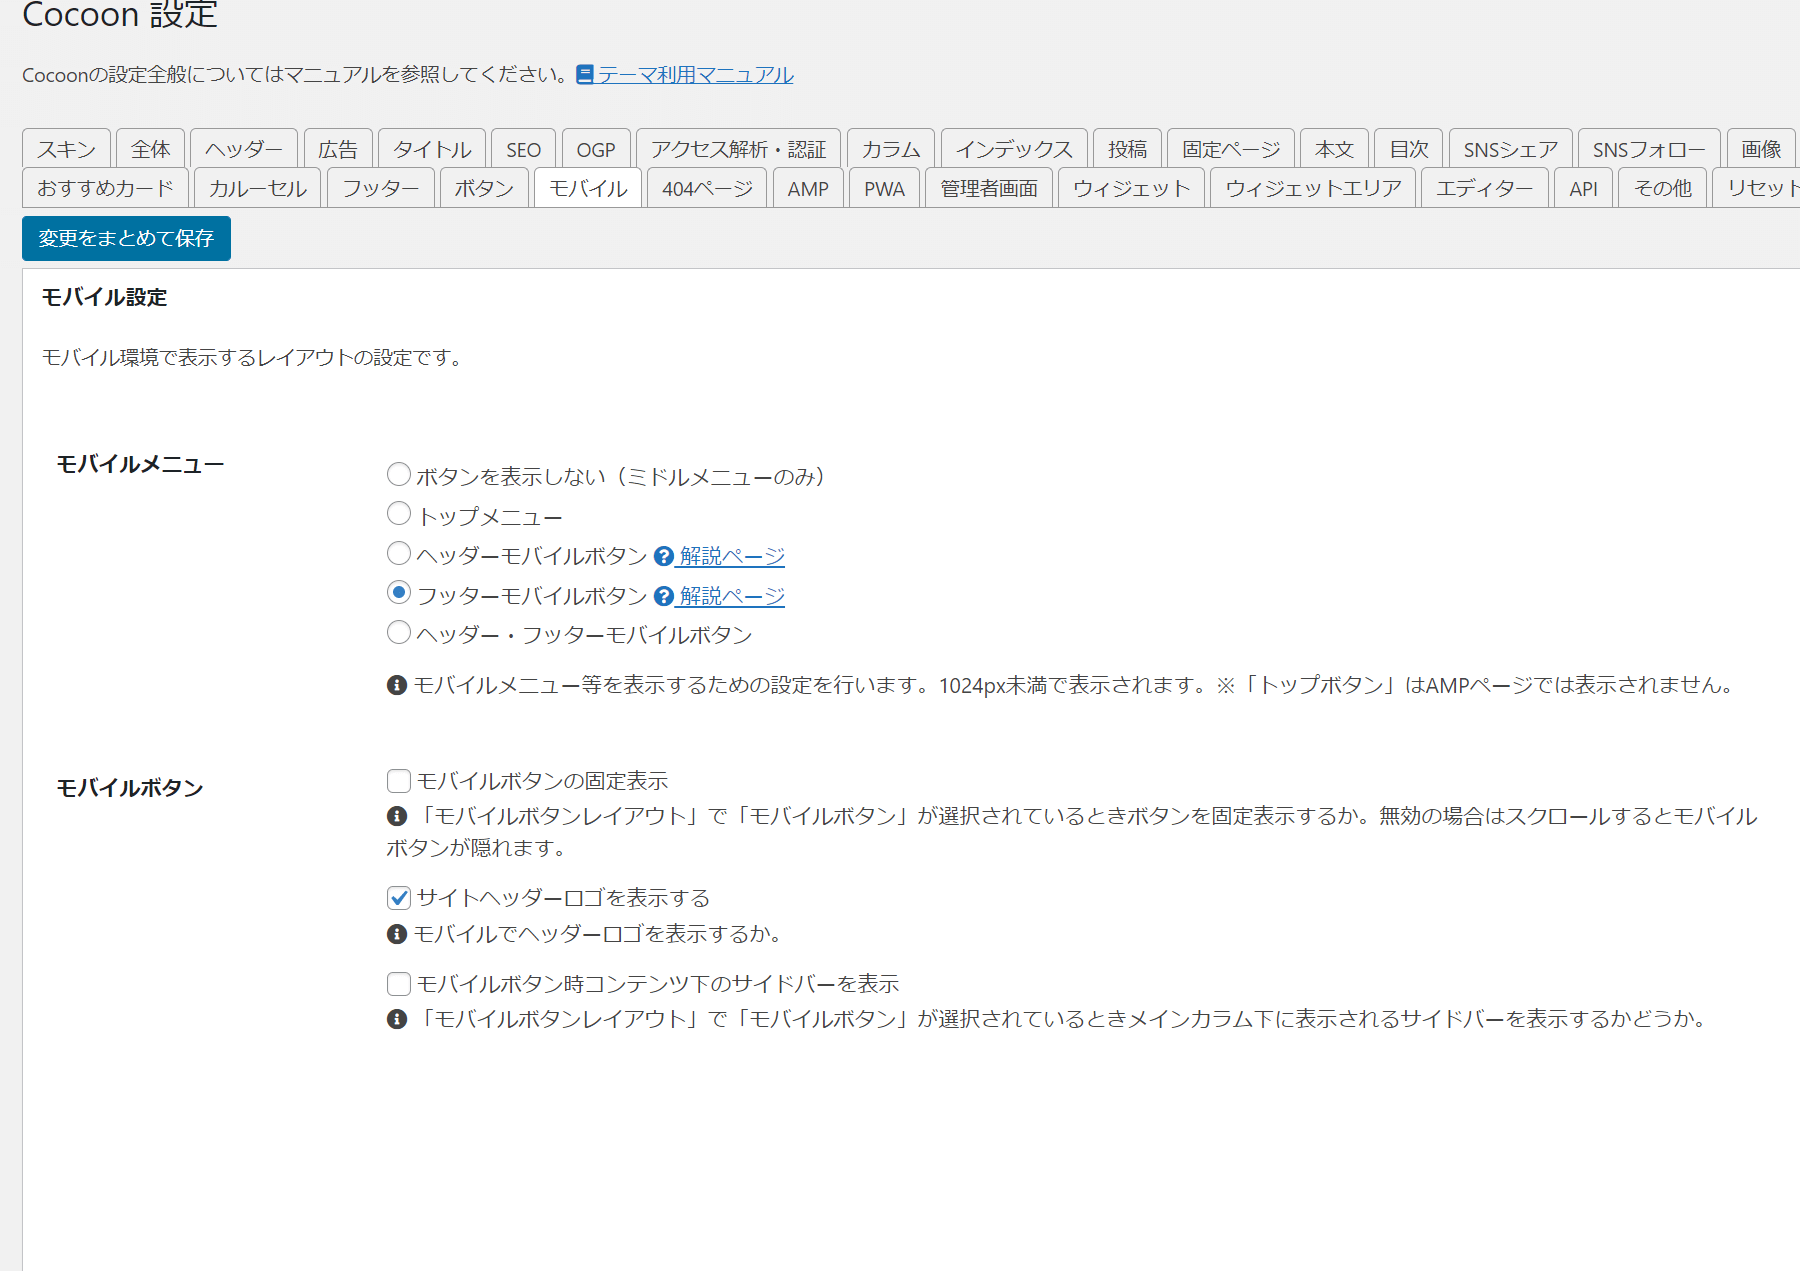Open the インデックス tab
The height and width of the screenshot is (1271, 1800).
(x=1014, y=149)
